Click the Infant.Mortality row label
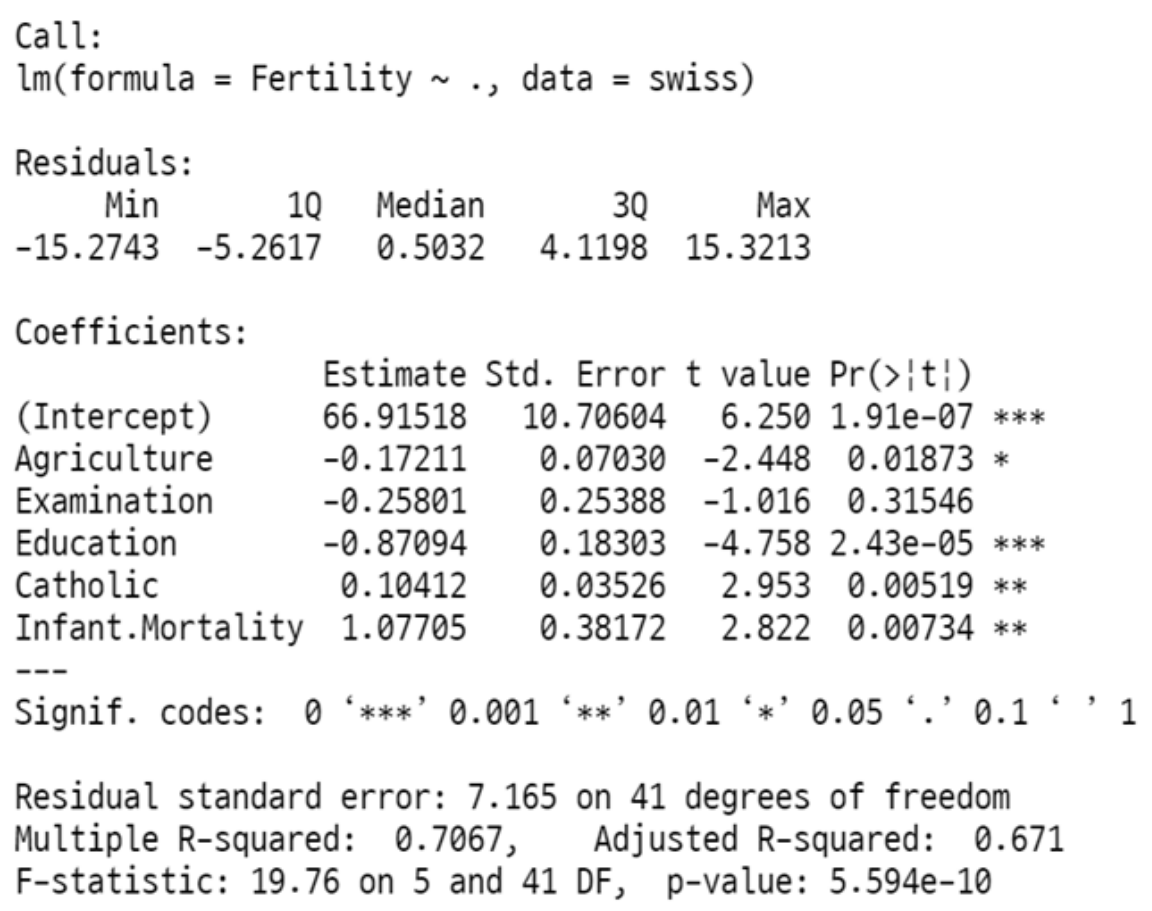 [x=159, y=628]
